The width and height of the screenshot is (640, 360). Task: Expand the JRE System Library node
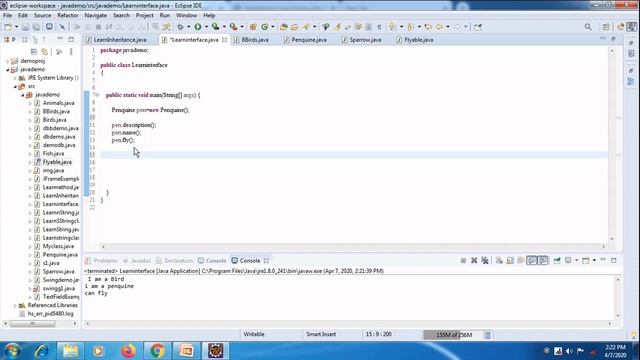coord(15,78)
